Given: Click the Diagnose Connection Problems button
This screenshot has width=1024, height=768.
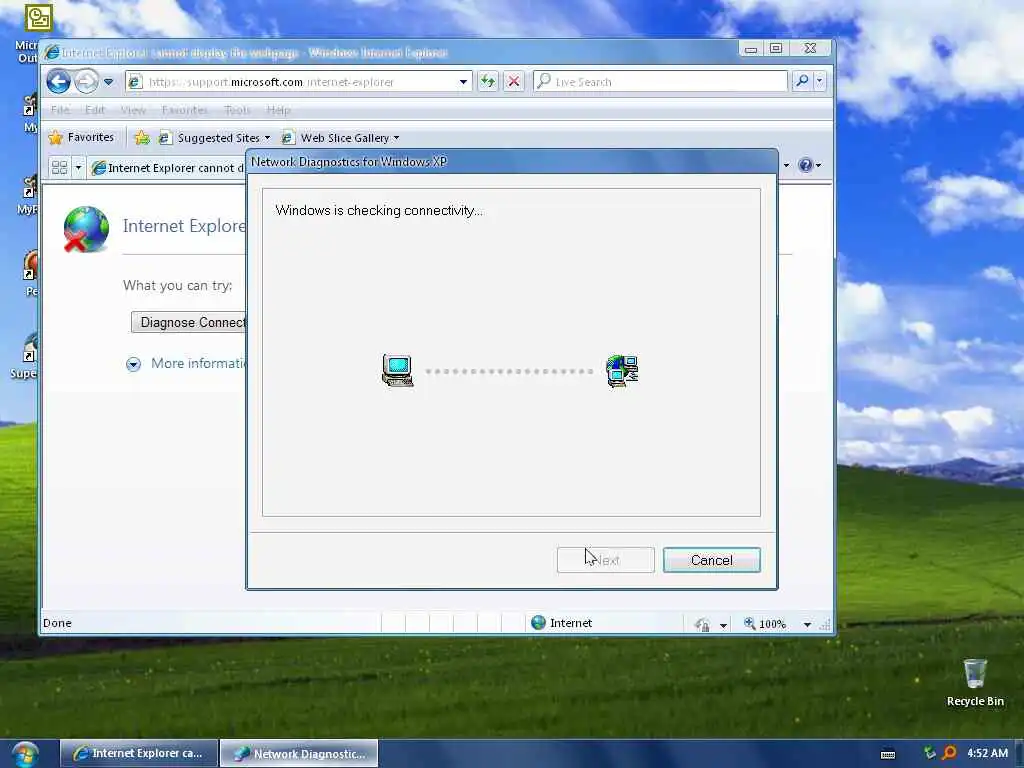Looking at the screenshot, I should [188, 322].
